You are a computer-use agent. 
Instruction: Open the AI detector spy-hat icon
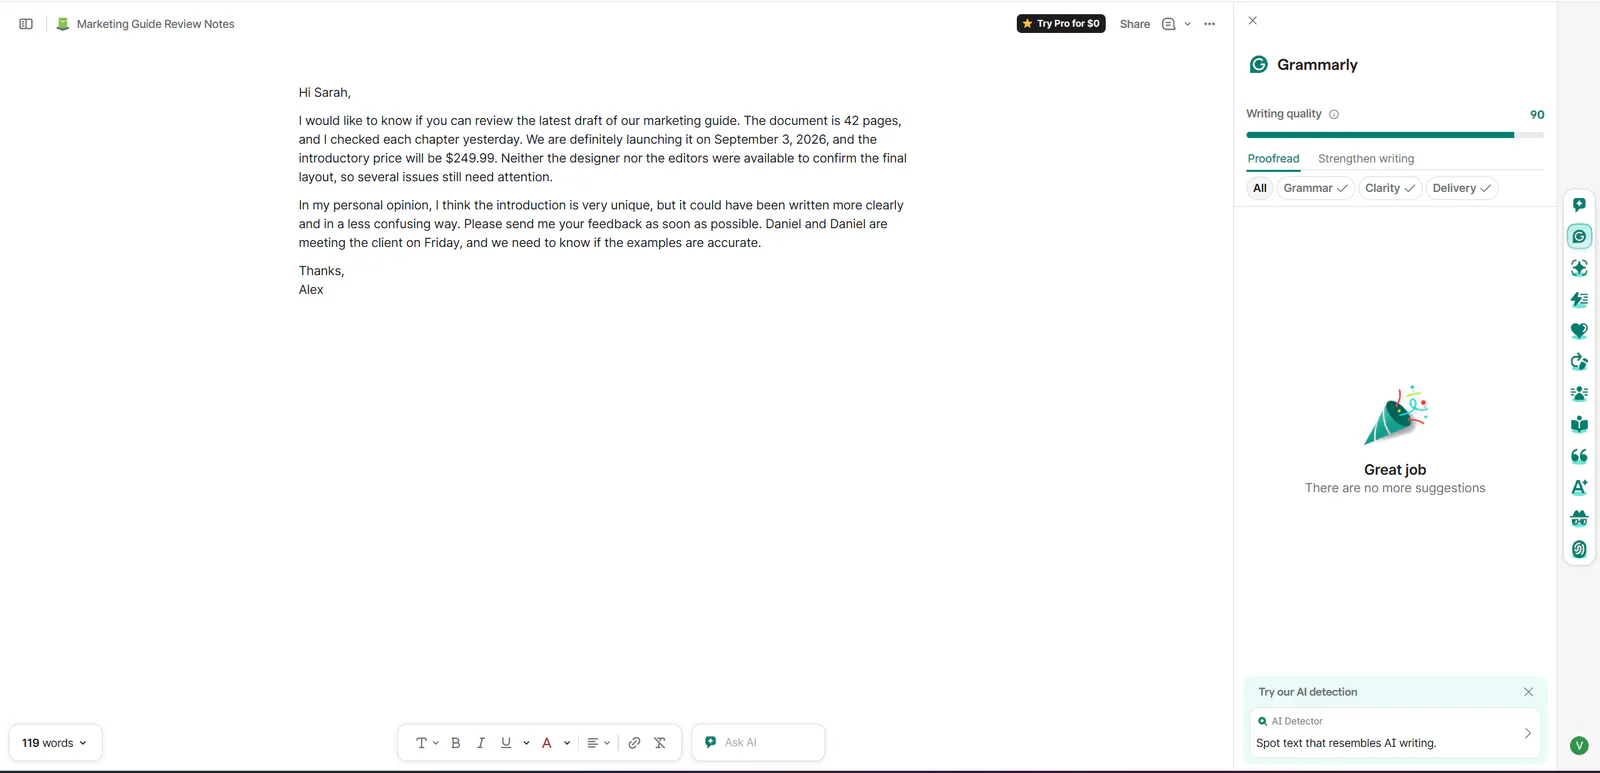1579,518
